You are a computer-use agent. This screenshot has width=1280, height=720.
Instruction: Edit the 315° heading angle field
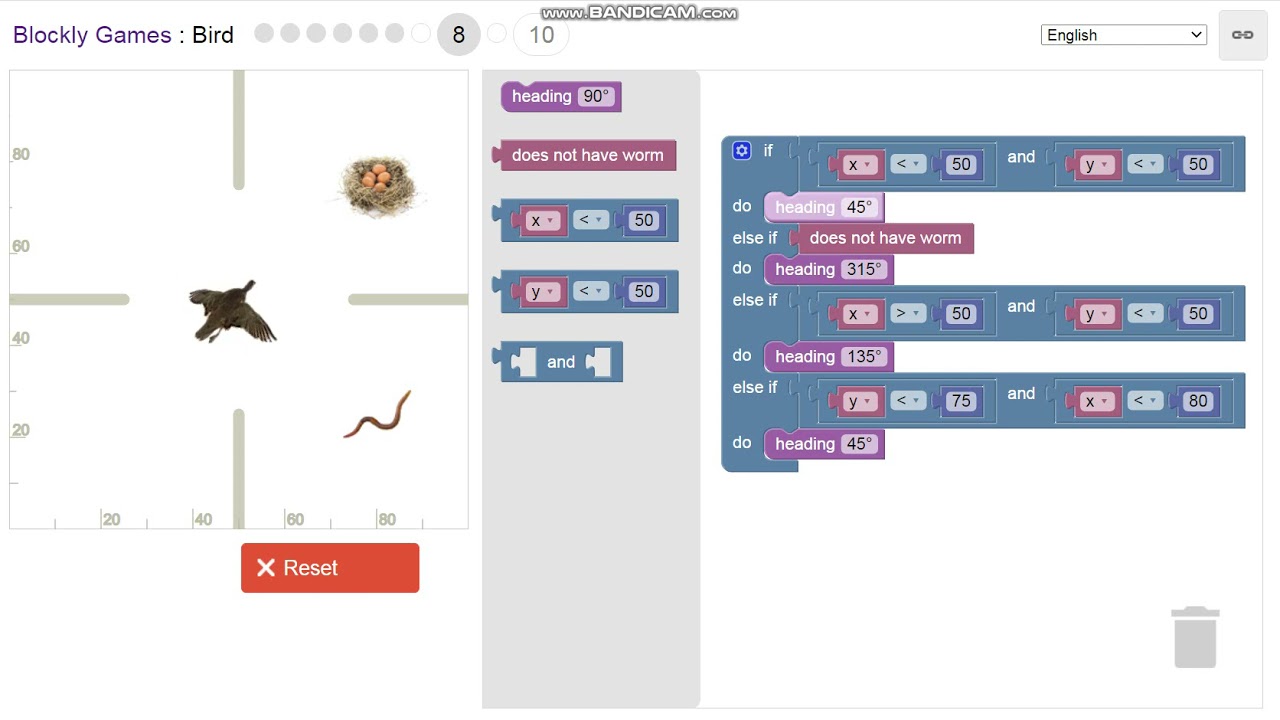pos(864,270)
